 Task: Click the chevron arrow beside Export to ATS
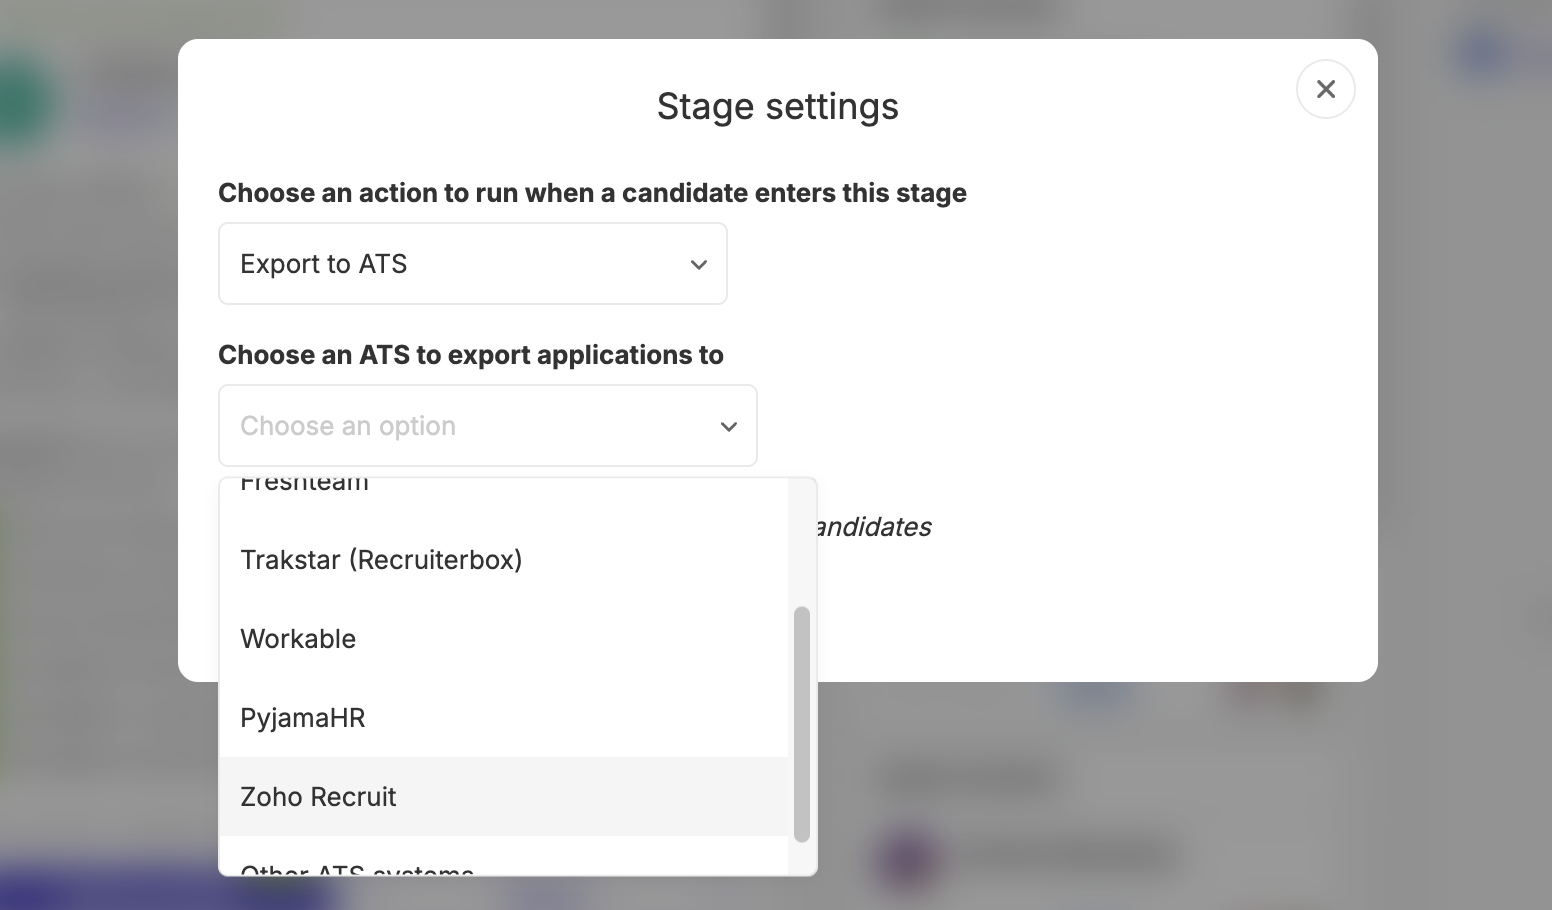(x=699, y=265)
